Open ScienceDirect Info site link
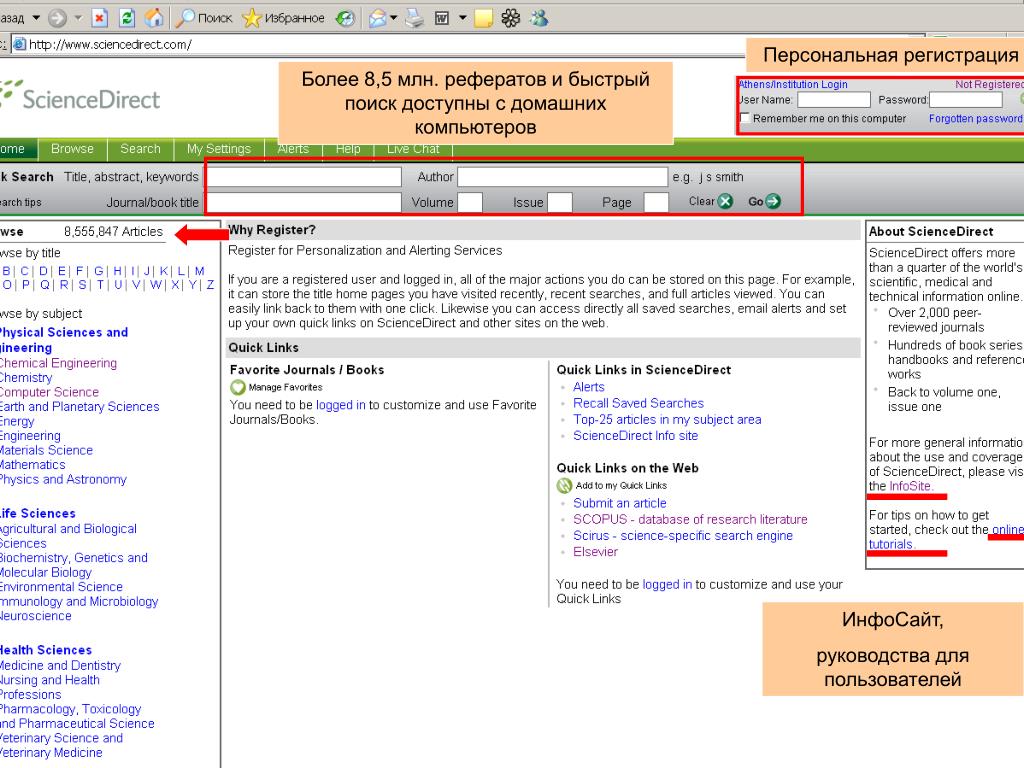Image resolution: width=1024 pixels, height=768 pixels. [635, 436]
